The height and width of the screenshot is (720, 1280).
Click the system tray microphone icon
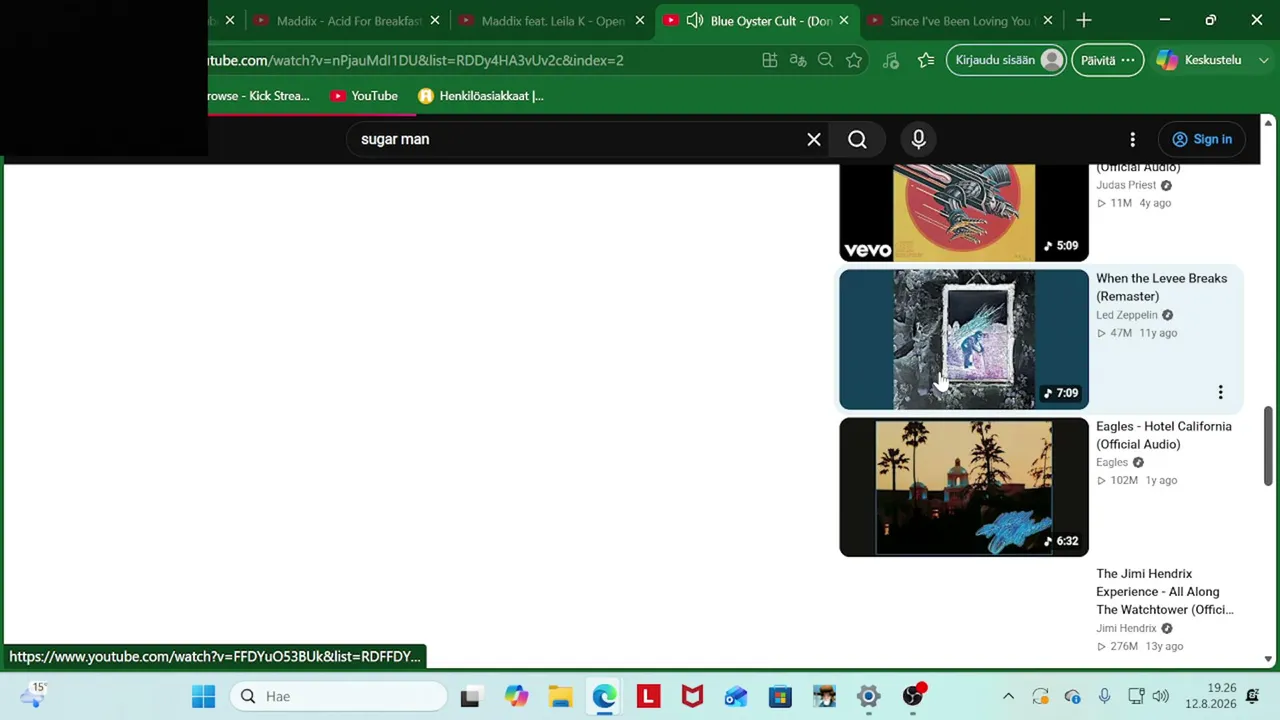(1104, 696)
